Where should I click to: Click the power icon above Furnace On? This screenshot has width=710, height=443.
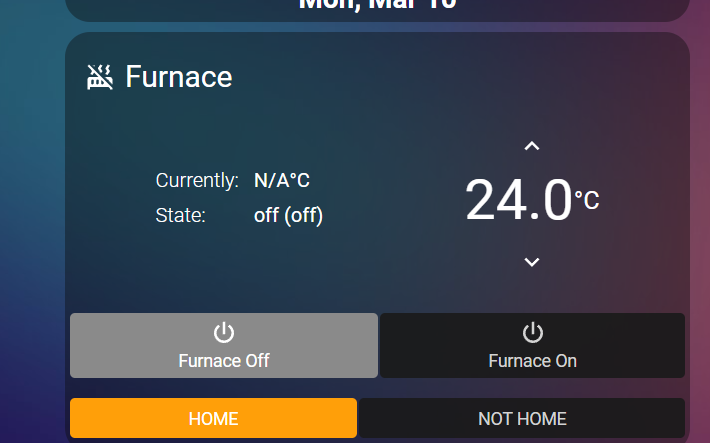(x=533, y=333)
